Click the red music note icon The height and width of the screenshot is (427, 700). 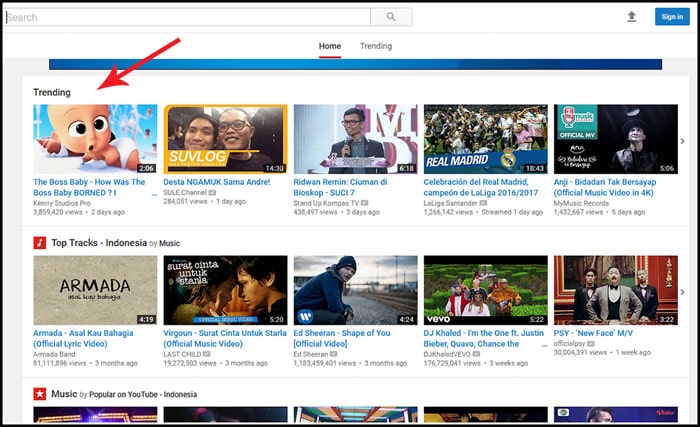click(x=40, y=243)
